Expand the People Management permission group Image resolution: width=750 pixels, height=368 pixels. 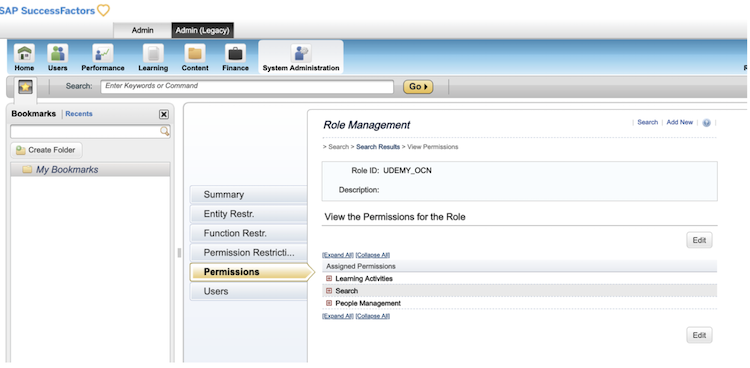tap(329, 303)
